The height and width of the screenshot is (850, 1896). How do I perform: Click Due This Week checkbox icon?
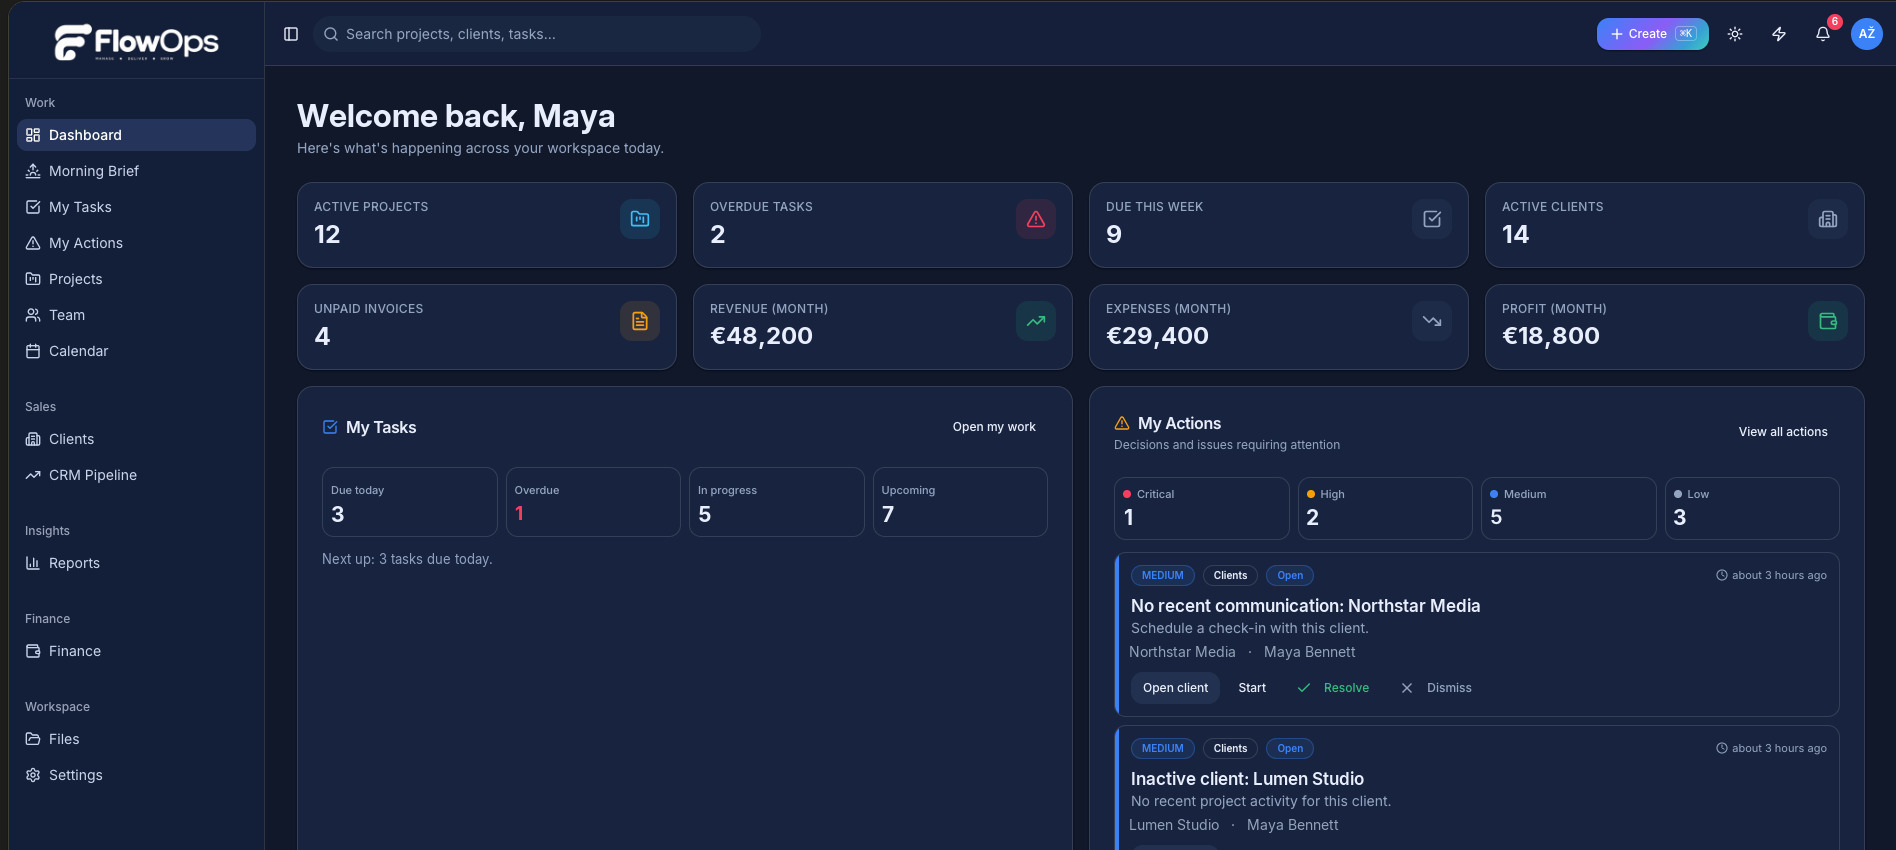pyautogui.click(x=1432, y=219)
